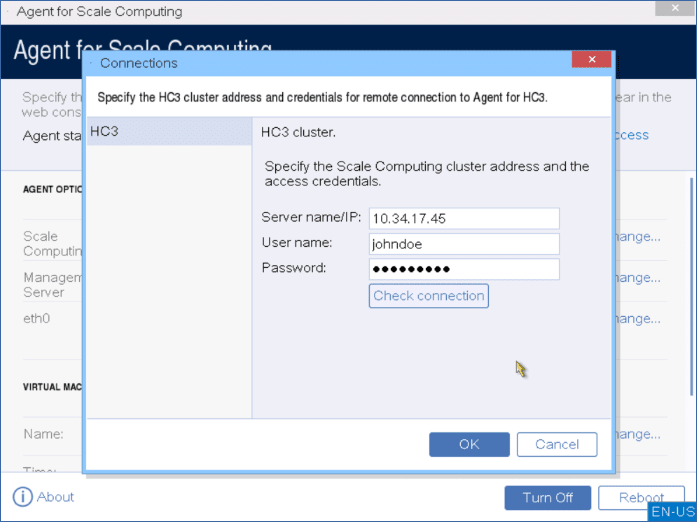Close the Connections dialog with the red X

tap(591, 60)
